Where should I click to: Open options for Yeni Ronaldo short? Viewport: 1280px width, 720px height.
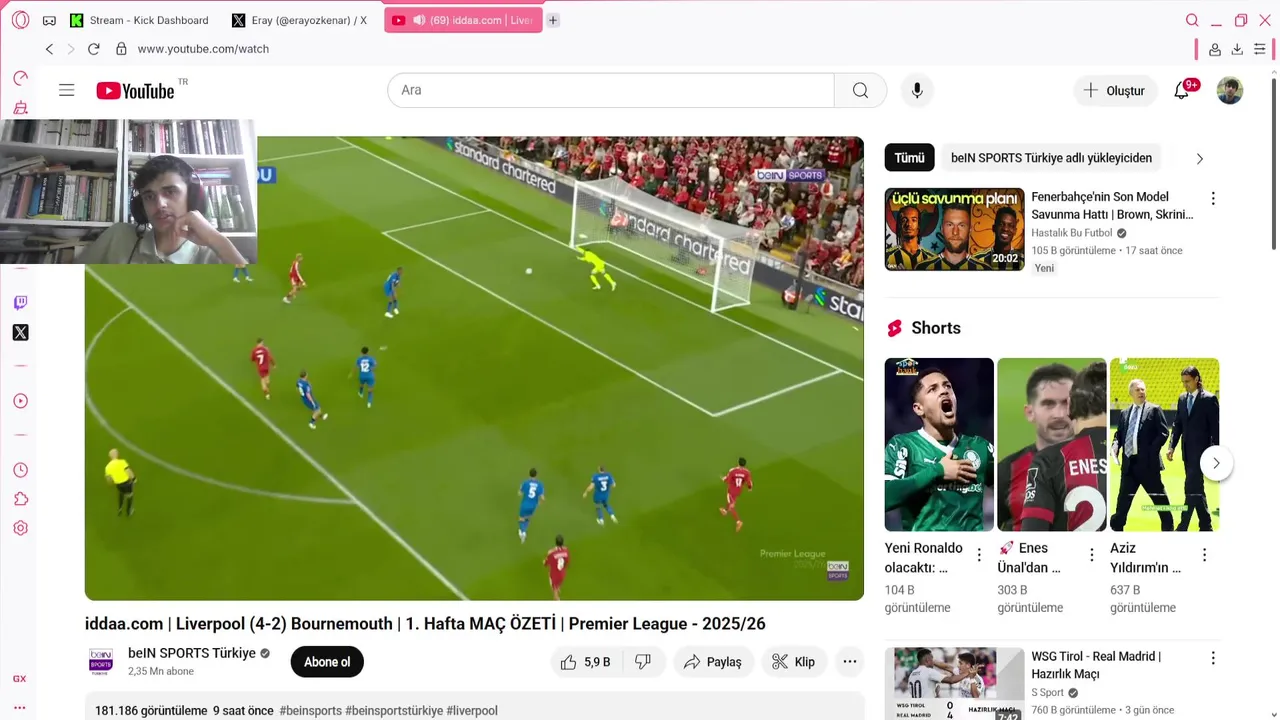pyautogui.click(x=979, y=555)
